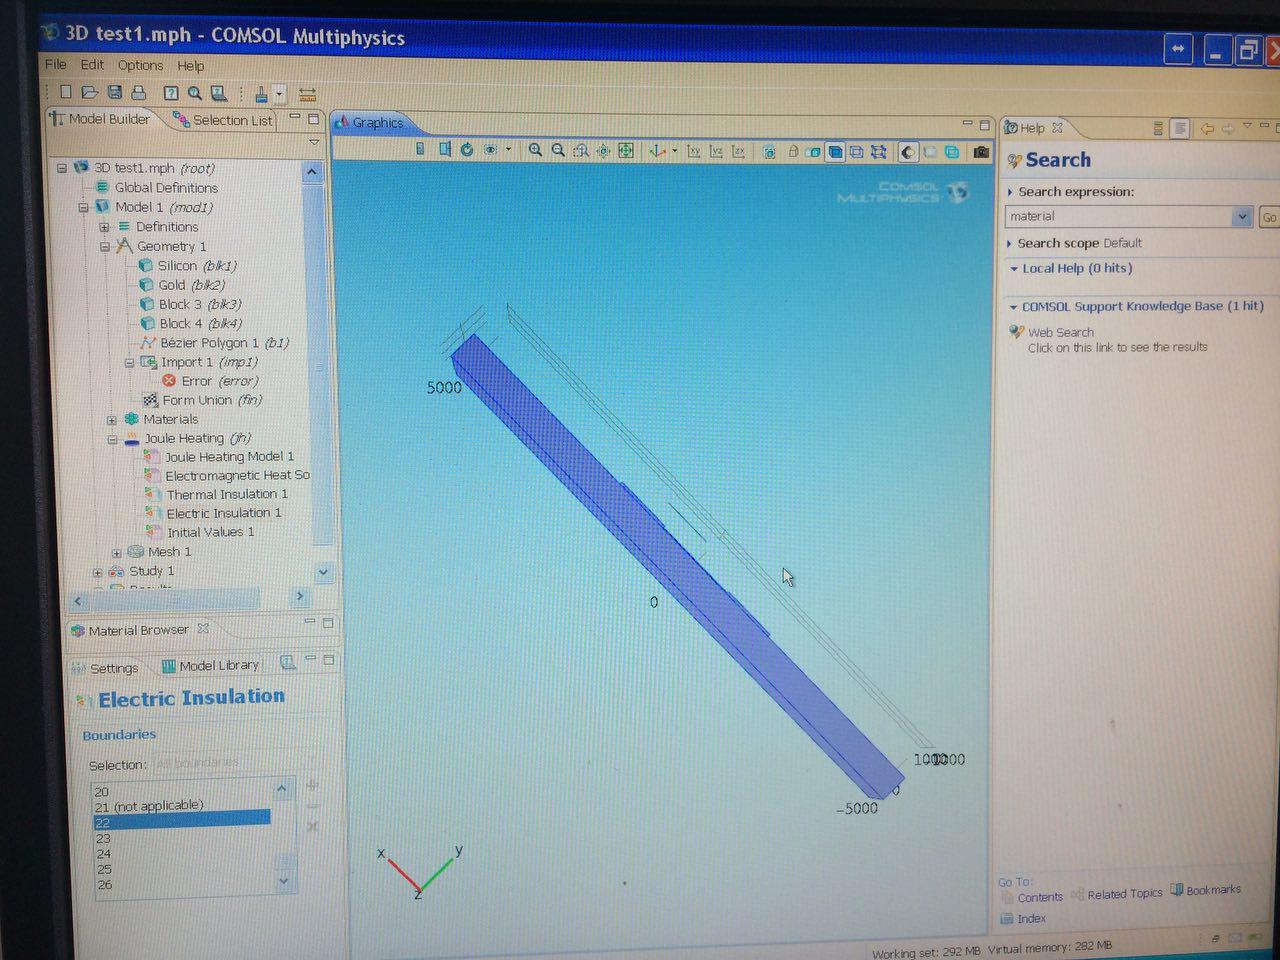
Task: Open the Options menu
Action: pyautogui.click(x=140, y=65)
